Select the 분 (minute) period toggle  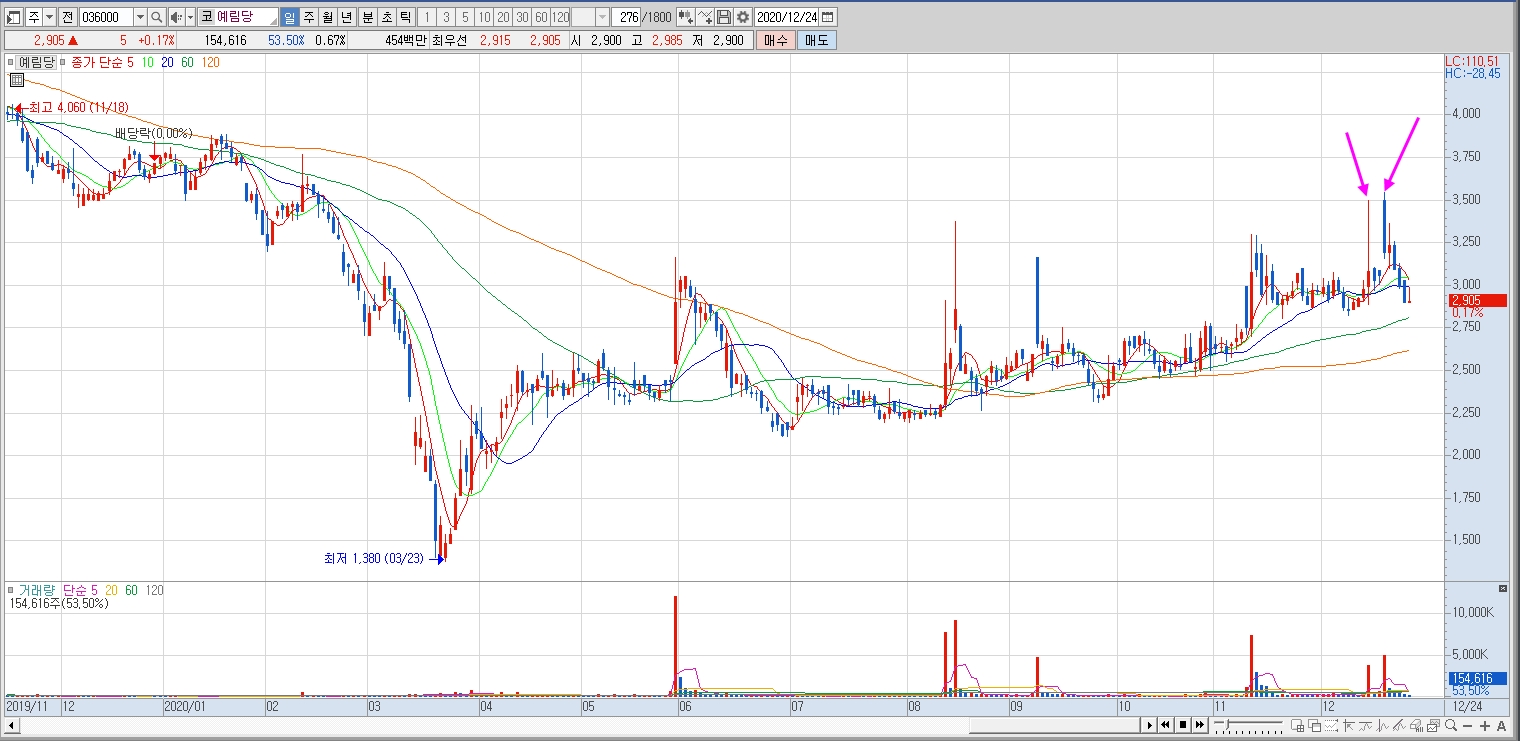coord(367,17)
